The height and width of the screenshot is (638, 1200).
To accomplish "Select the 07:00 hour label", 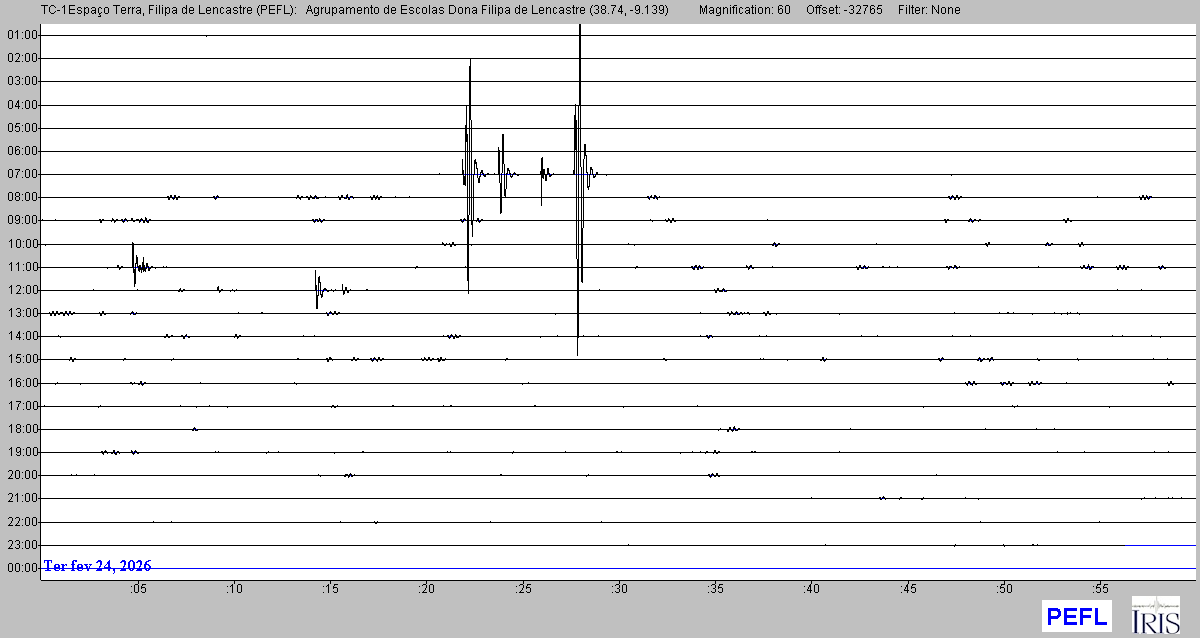I will tap(22, 174).
